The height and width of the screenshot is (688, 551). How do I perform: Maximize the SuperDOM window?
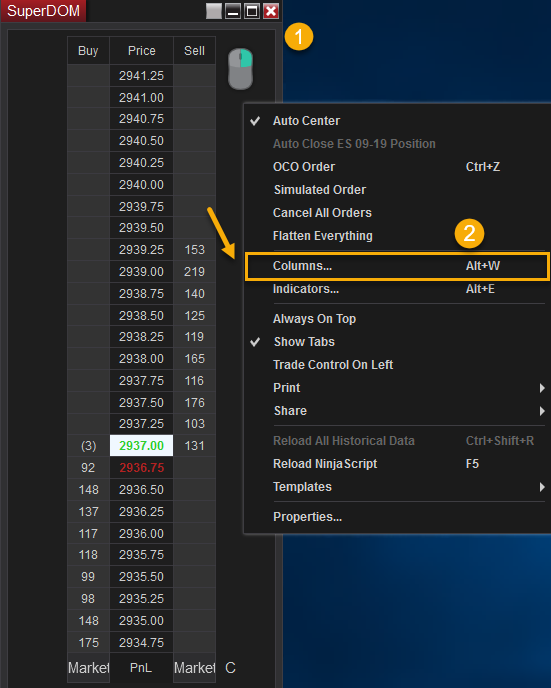[x=252, y=11]
